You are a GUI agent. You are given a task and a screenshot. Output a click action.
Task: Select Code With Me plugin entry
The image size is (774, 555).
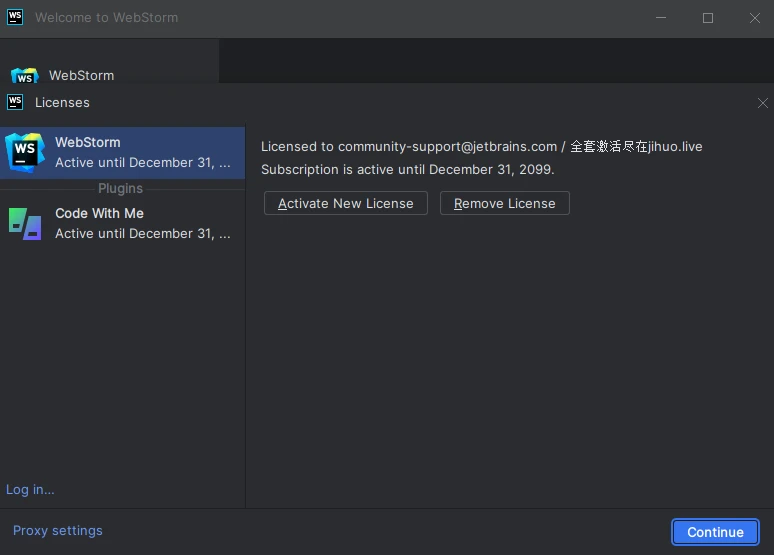point(122,223)
